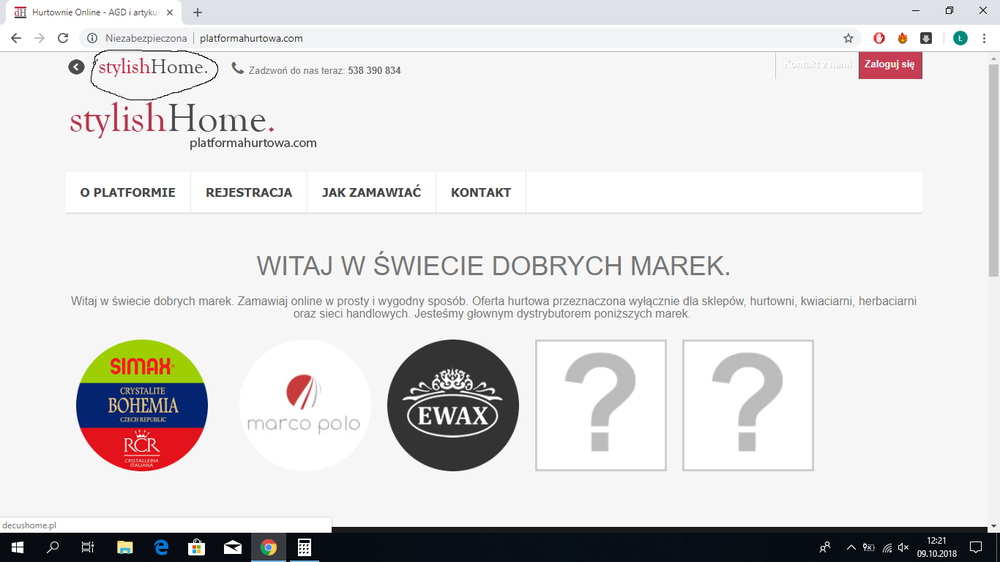The width and height of the screenshot is (1000, 562).
Task: Open the Marco Polo brand logo
Action: pos(304,405)
